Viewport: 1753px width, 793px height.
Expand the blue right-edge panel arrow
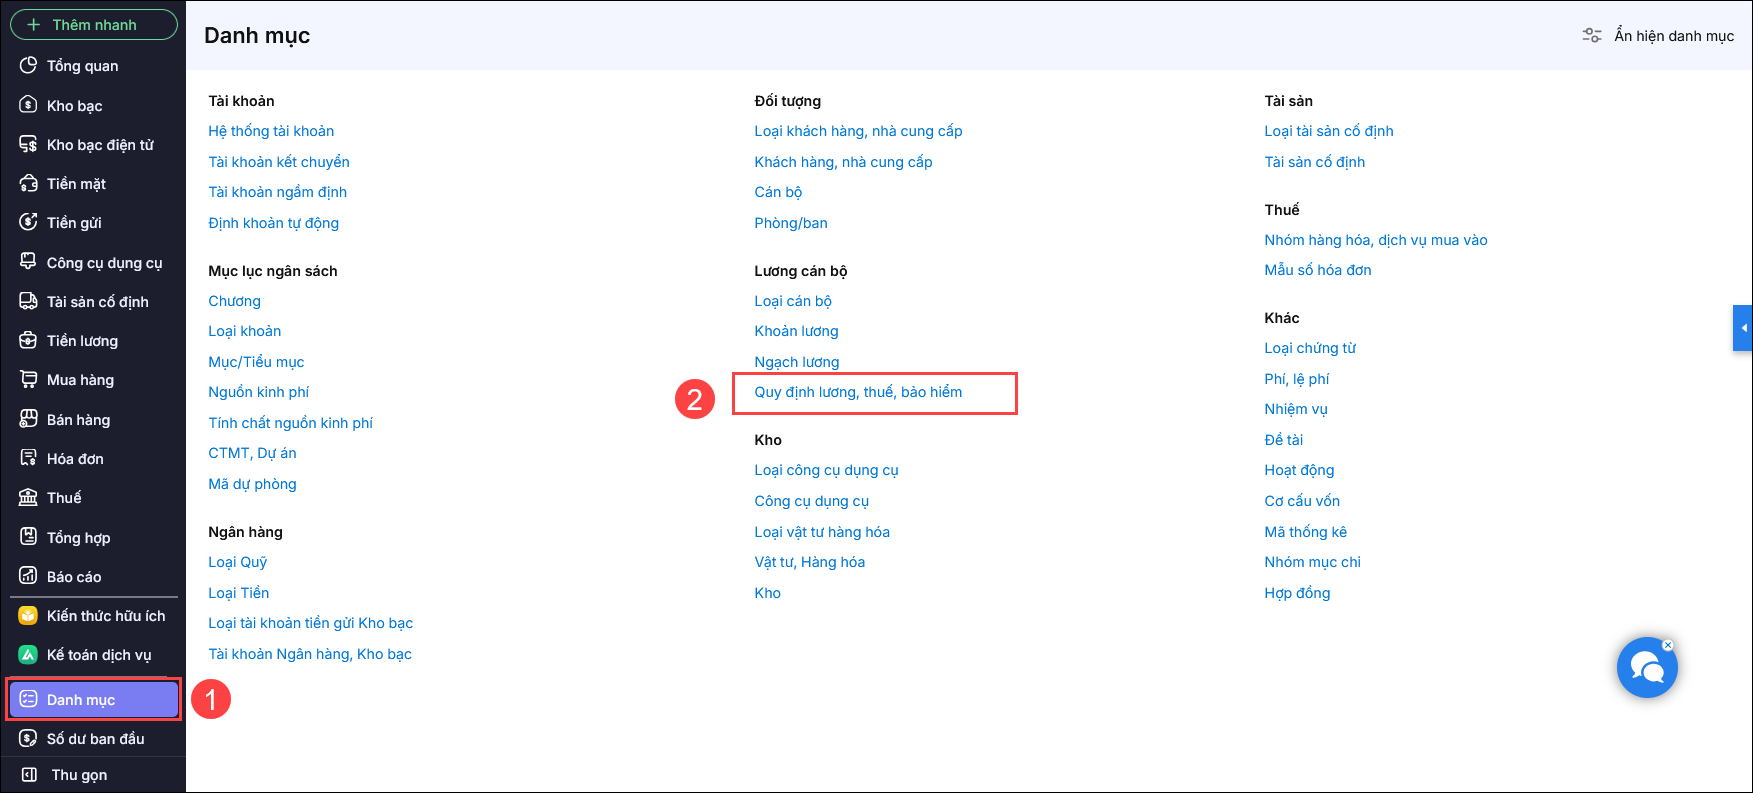click(1743, 328)
